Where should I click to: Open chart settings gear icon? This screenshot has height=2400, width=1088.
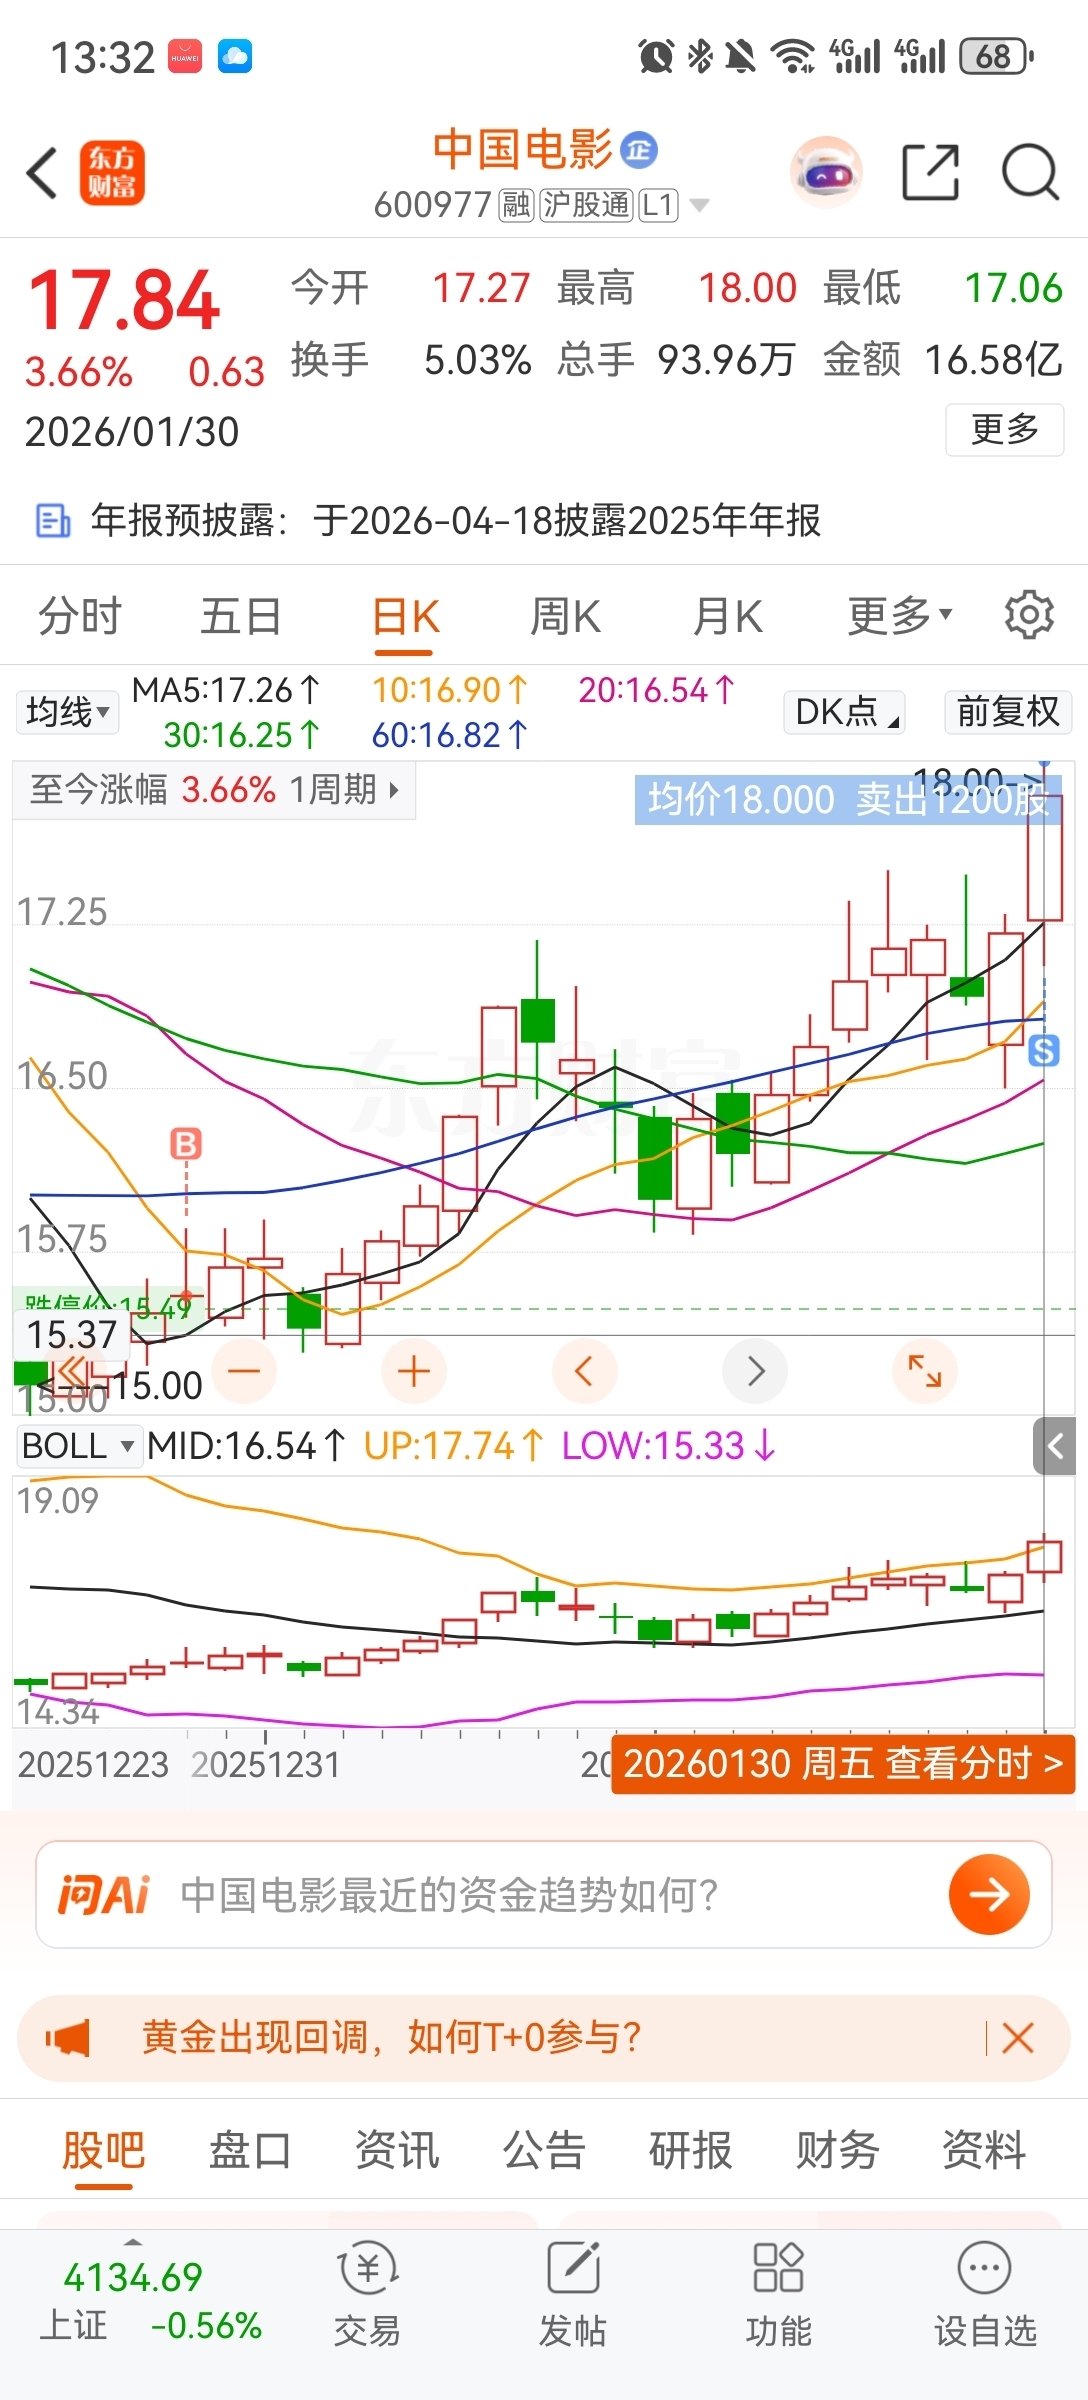(1029, 615)
